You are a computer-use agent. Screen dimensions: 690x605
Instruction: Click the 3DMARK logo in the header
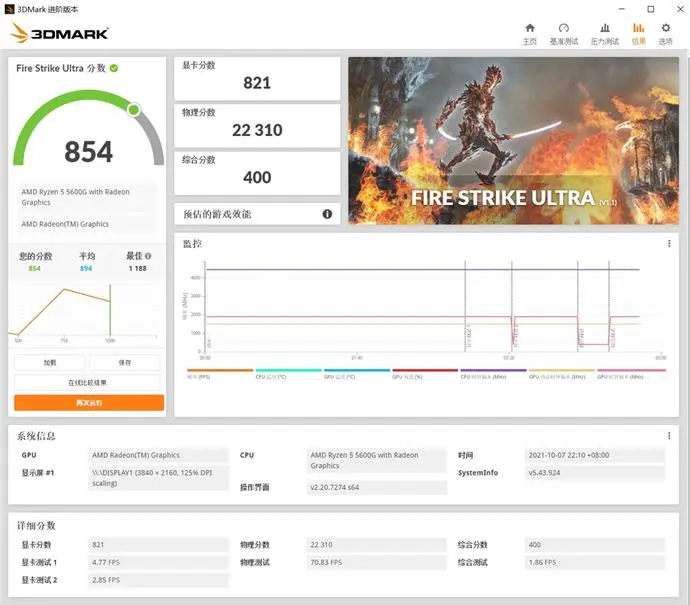(x=59, y=33)
